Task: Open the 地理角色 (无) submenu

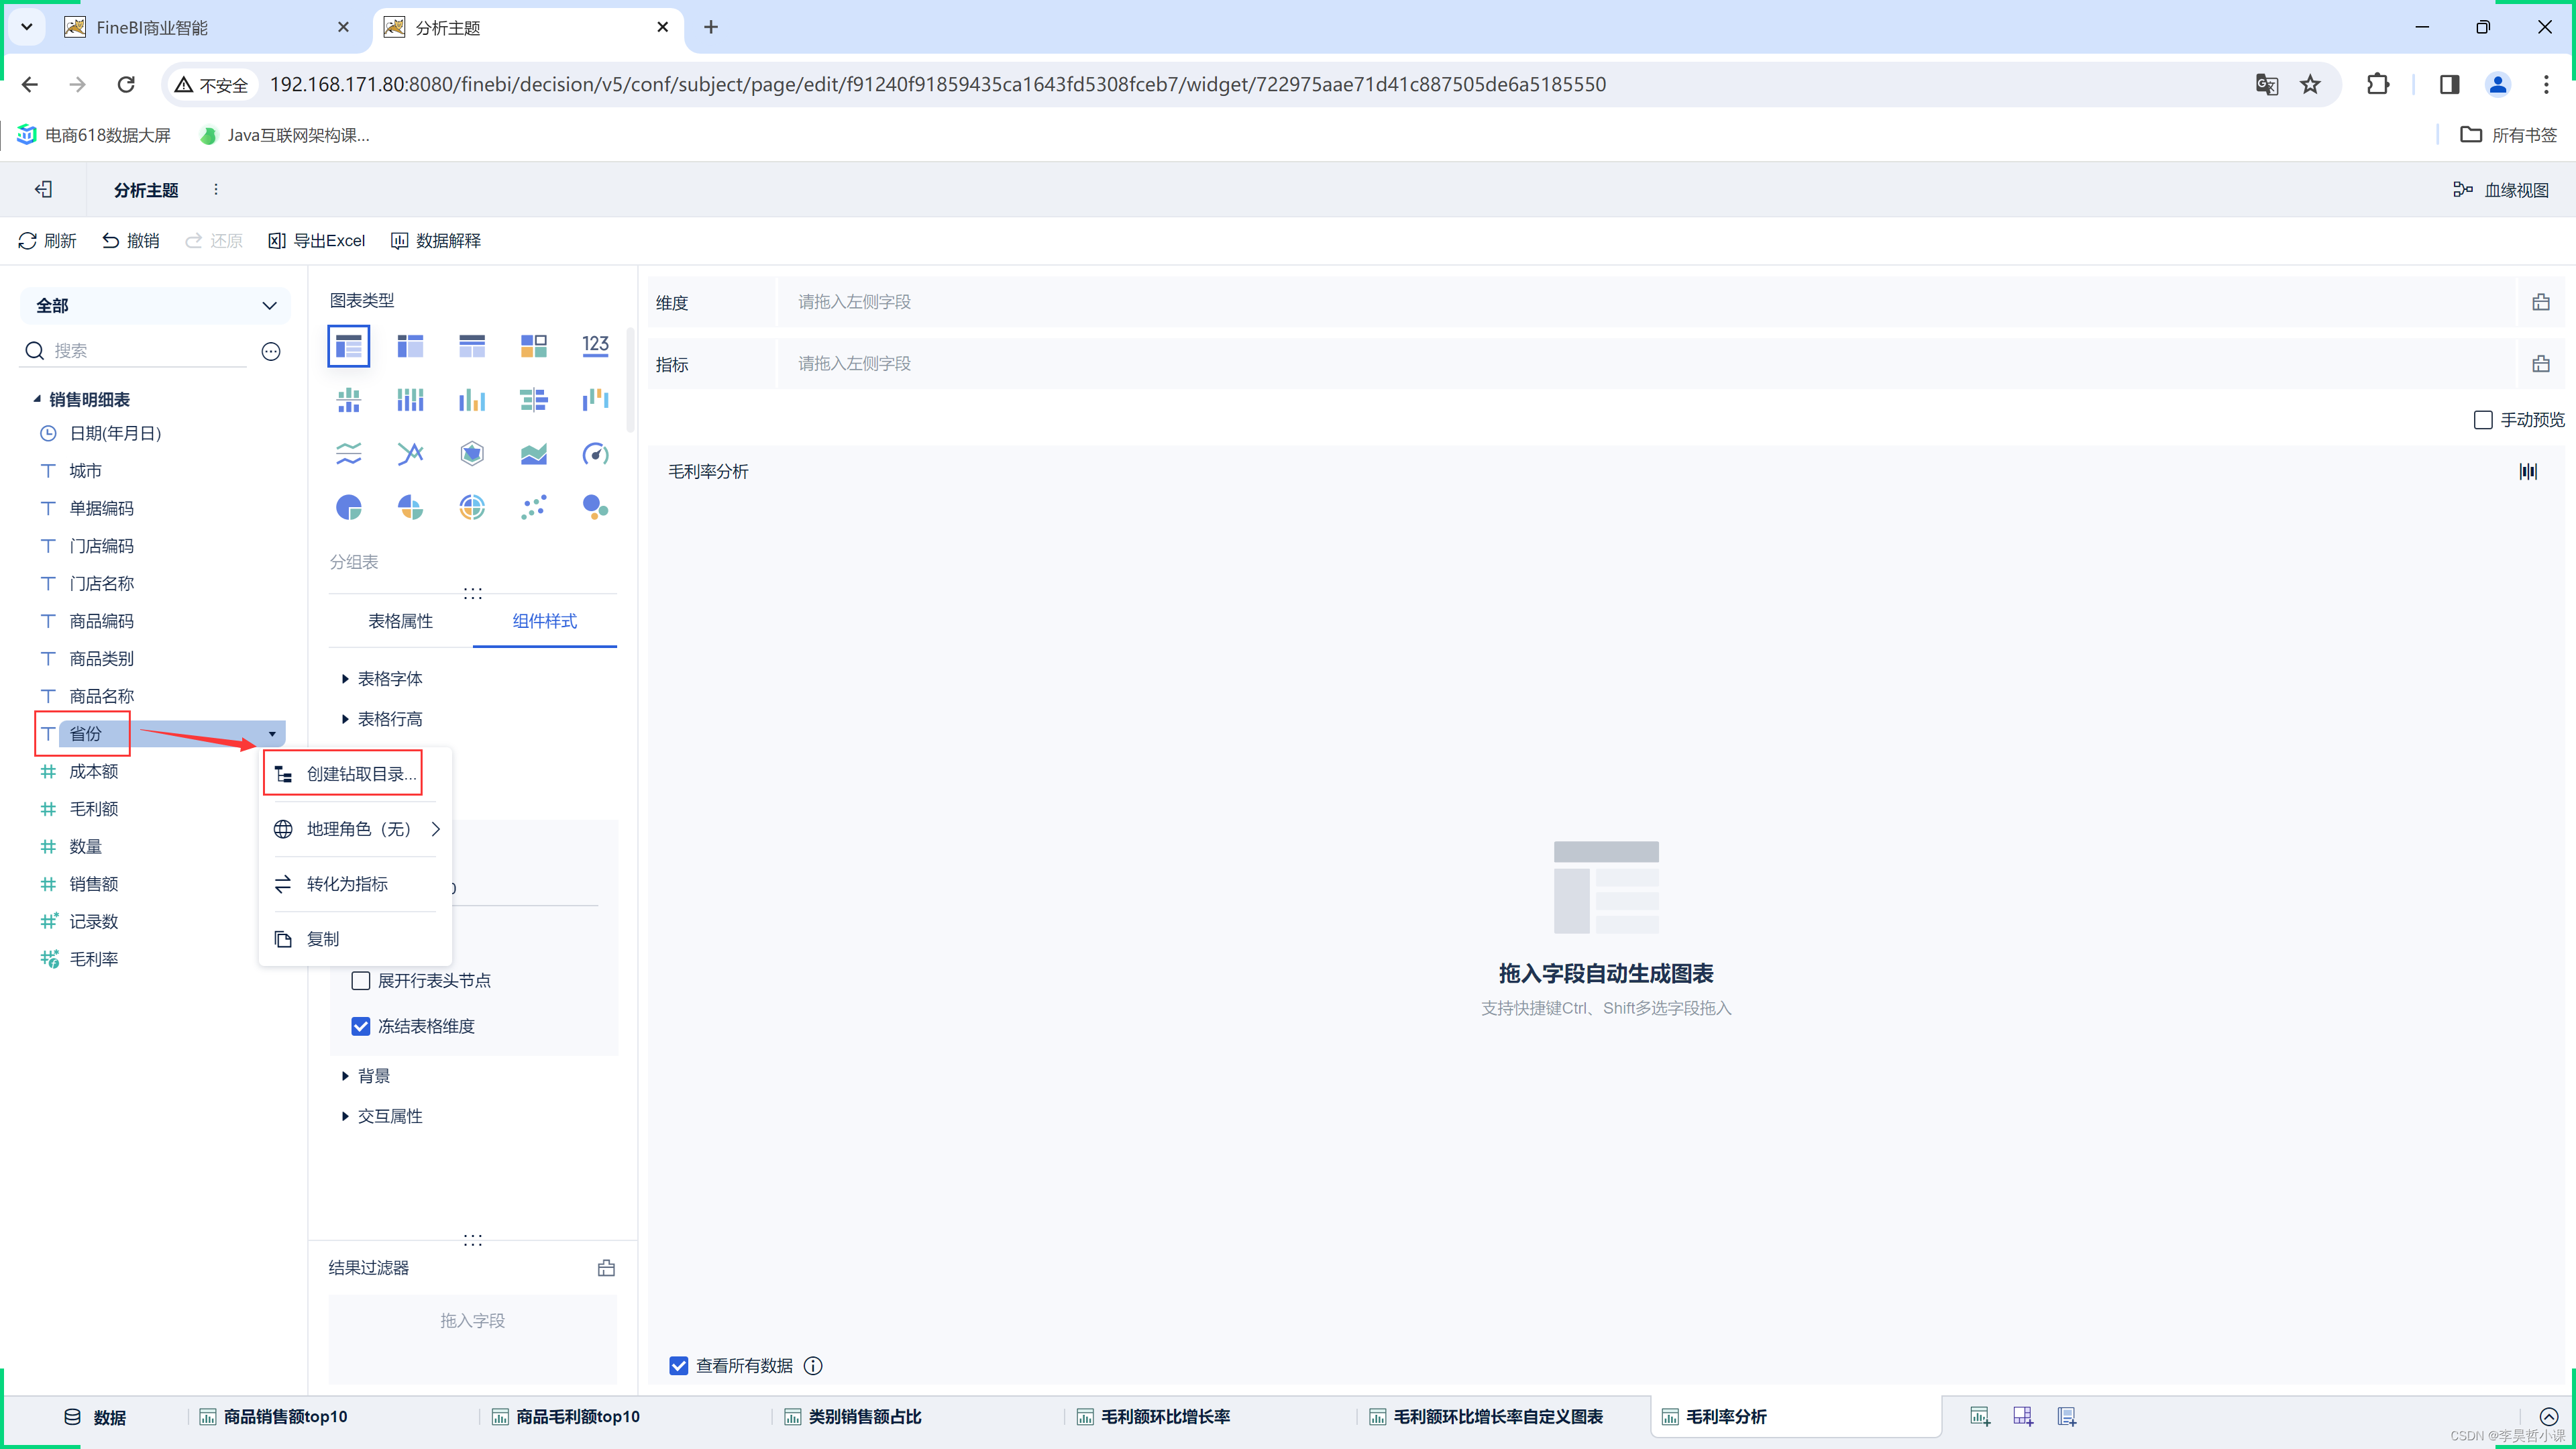Action: coord(356,829)
